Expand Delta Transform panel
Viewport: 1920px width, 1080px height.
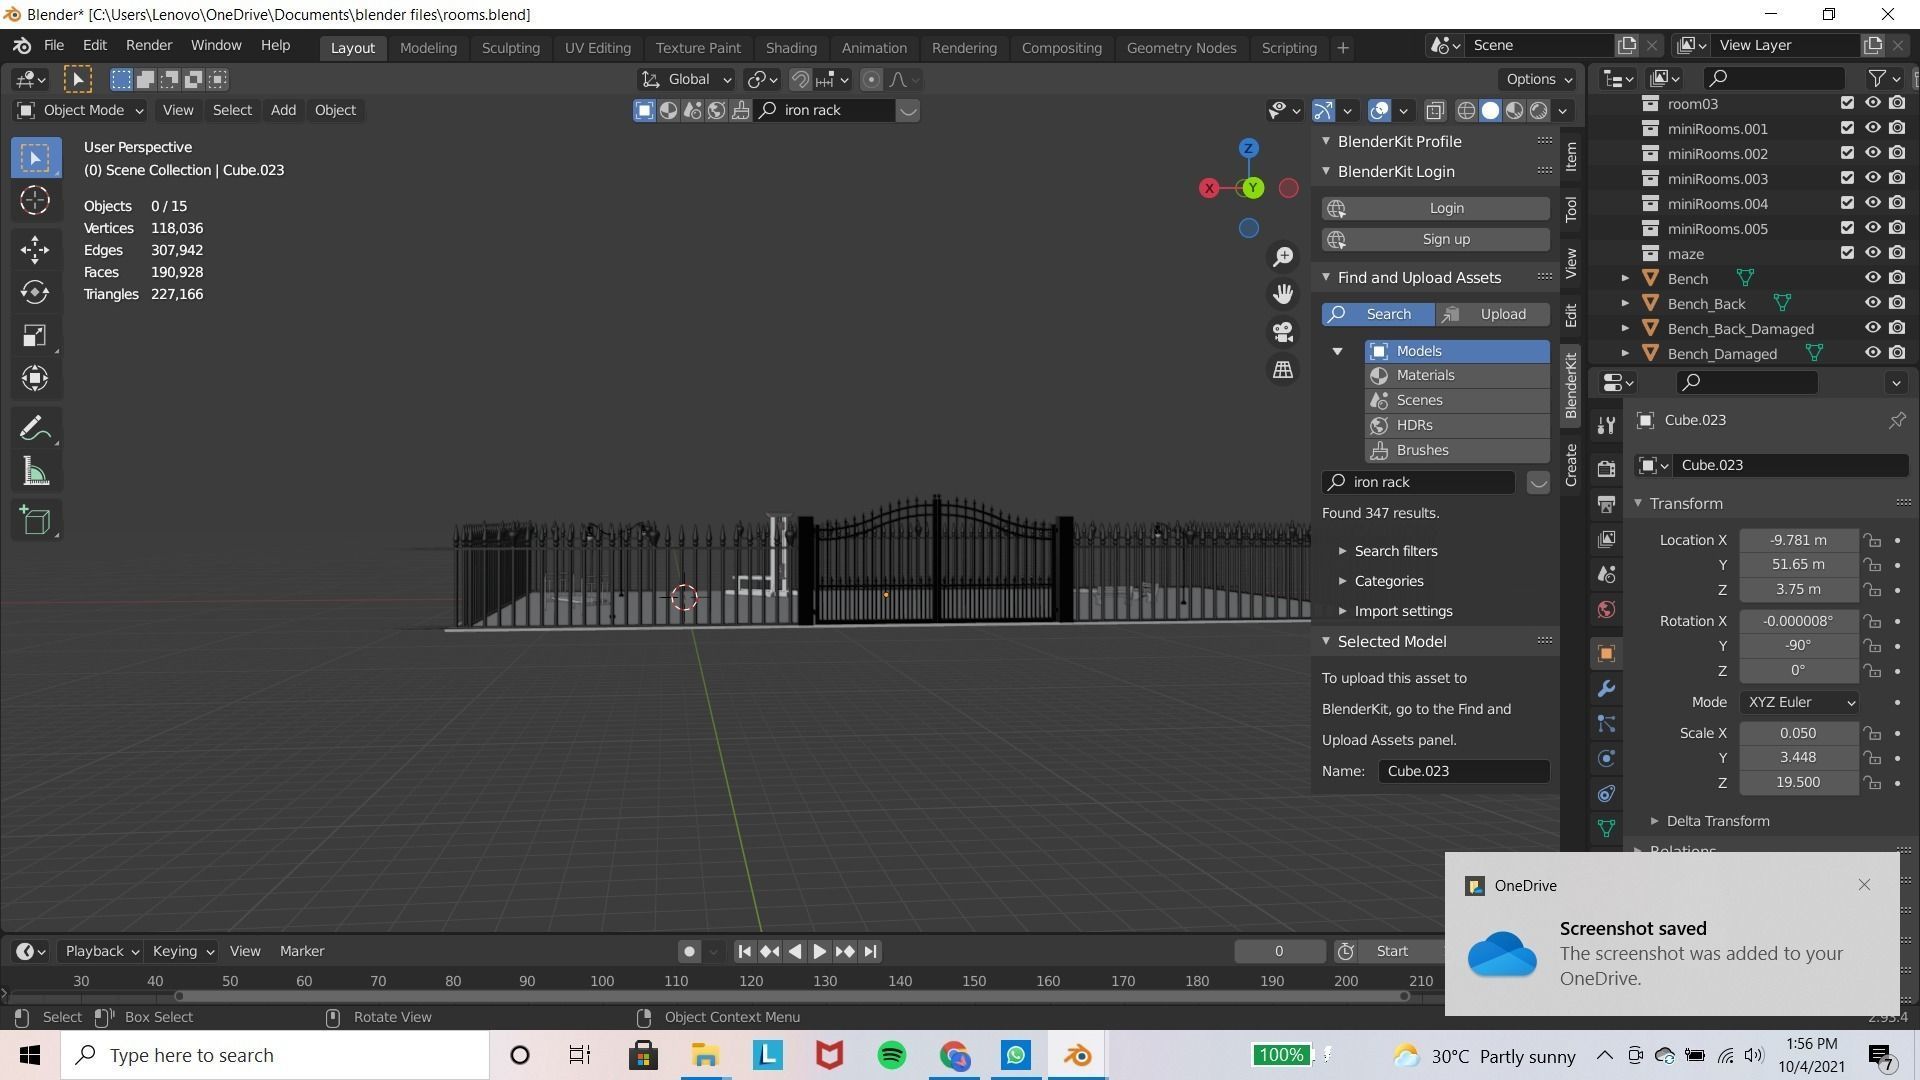tap(1717, 821)
